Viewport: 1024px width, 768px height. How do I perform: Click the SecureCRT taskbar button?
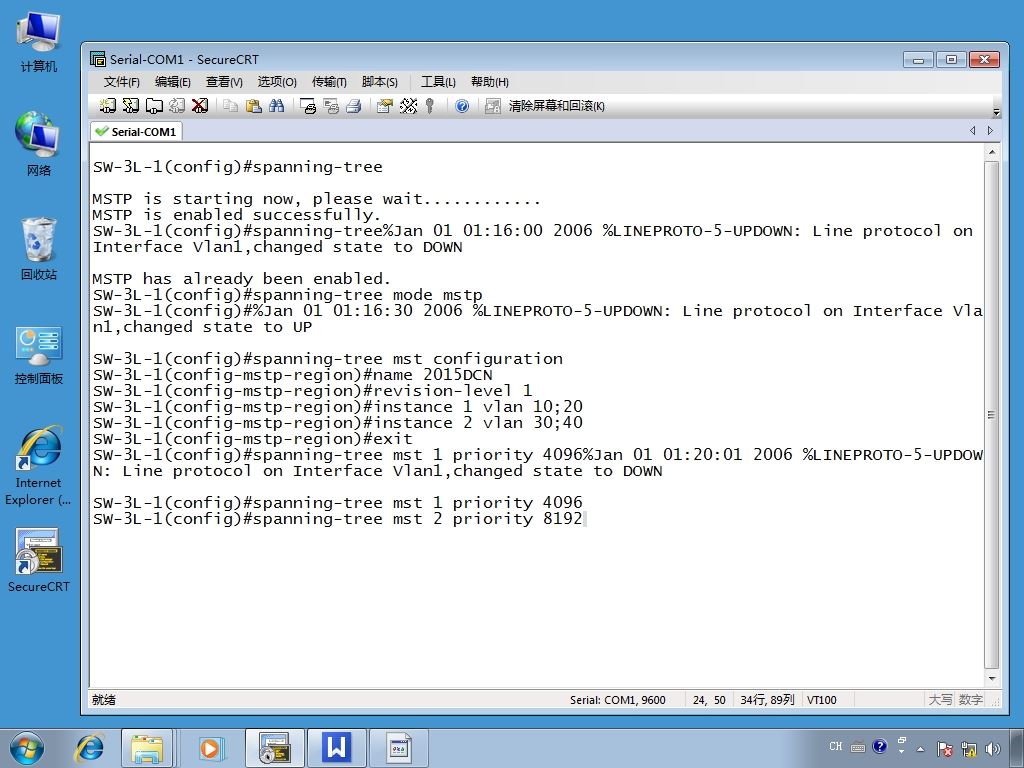[274, 748]
